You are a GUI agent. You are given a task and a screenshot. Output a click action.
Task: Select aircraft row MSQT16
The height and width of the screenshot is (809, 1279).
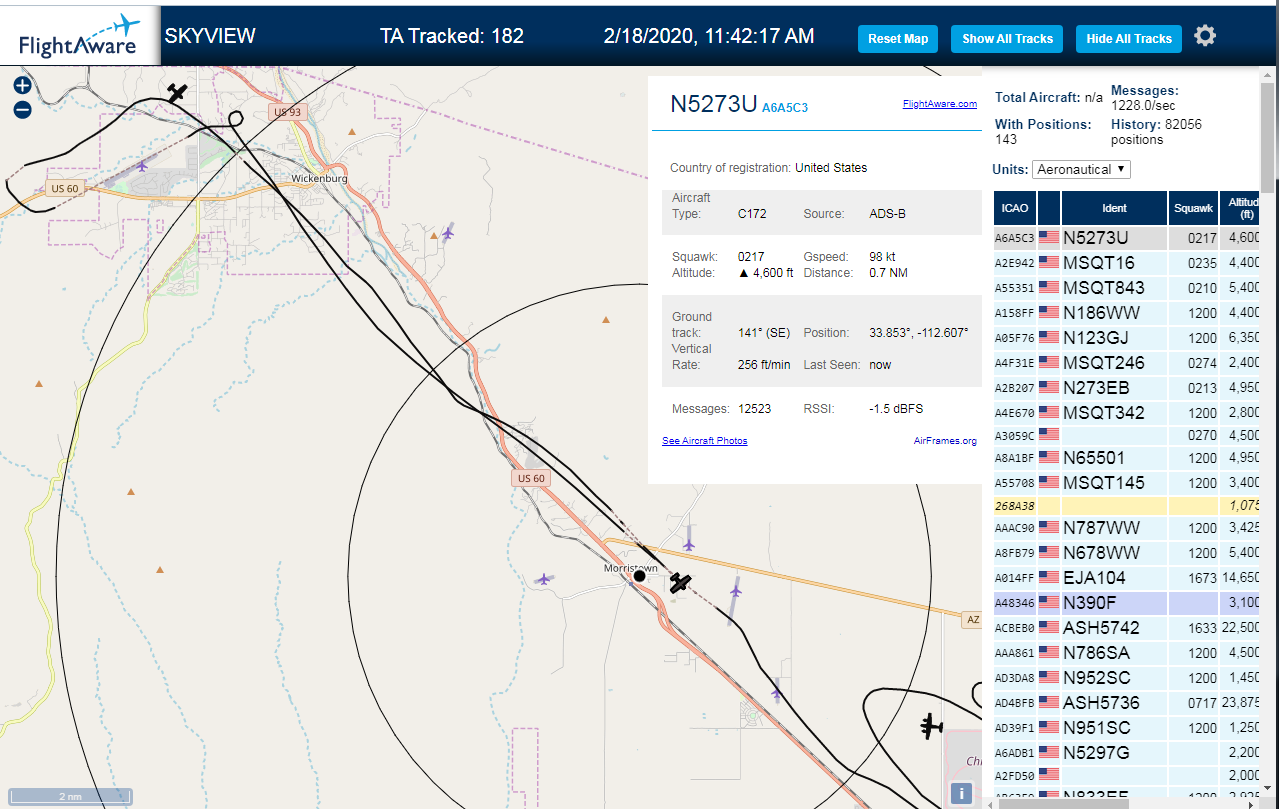(1127, 263)
